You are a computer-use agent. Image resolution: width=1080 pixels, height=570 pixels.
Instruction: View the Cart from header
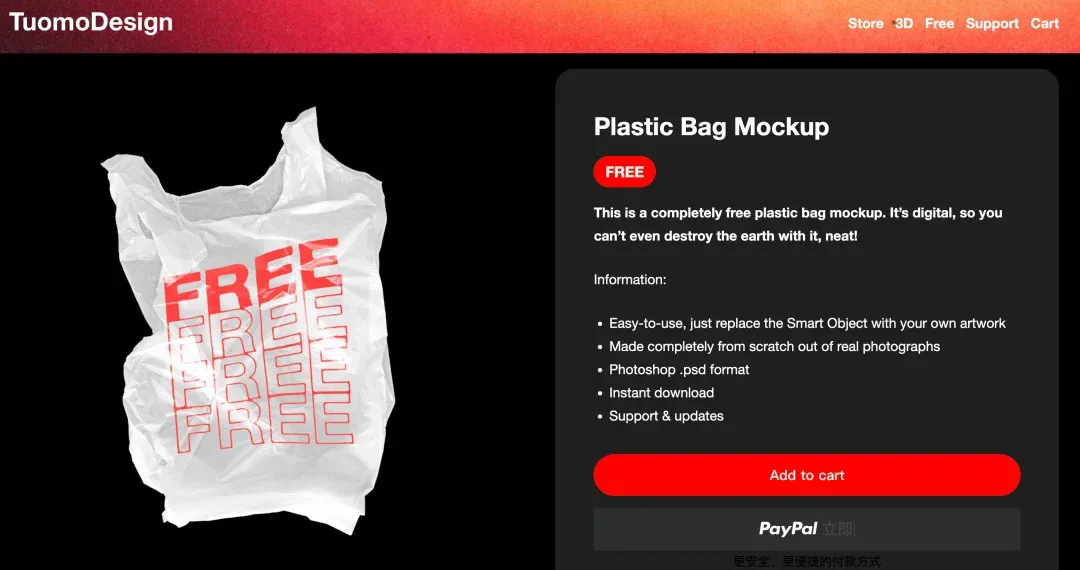pyautogui.click(x=1044, y=23)
